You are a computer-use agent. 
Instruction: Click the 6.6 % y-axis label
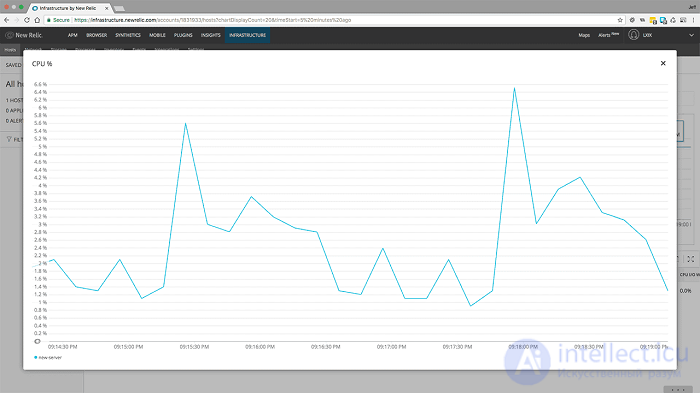(x=40, y=84)
